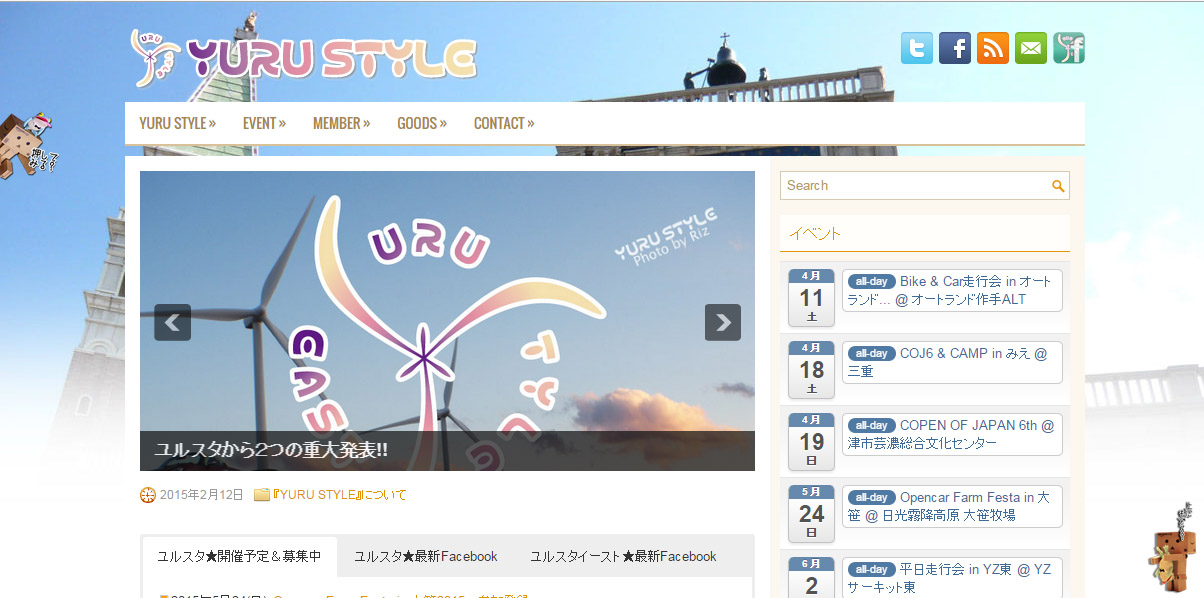The image size is (1204, 598).
Task: Select the ユルスタイースト★最新Facebook tab
Action: (x=622, y=556)
